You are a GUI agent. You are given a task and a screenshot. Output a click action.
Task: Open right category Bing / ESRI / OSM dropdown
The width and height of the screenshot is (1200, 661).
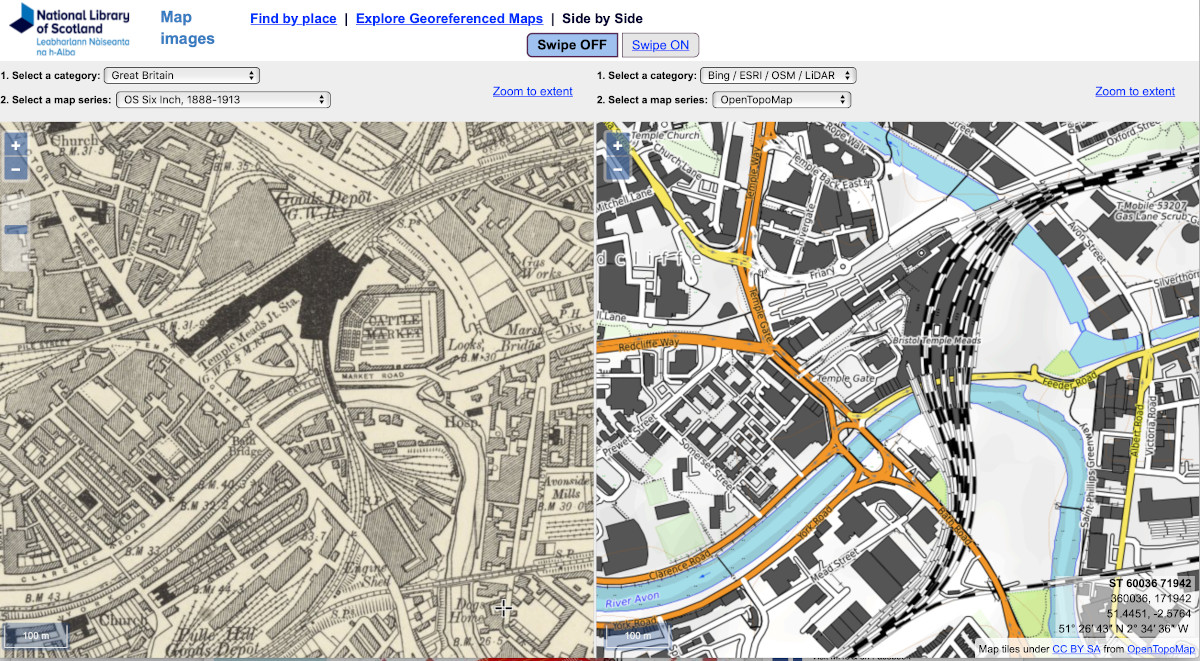coord(778,75)
